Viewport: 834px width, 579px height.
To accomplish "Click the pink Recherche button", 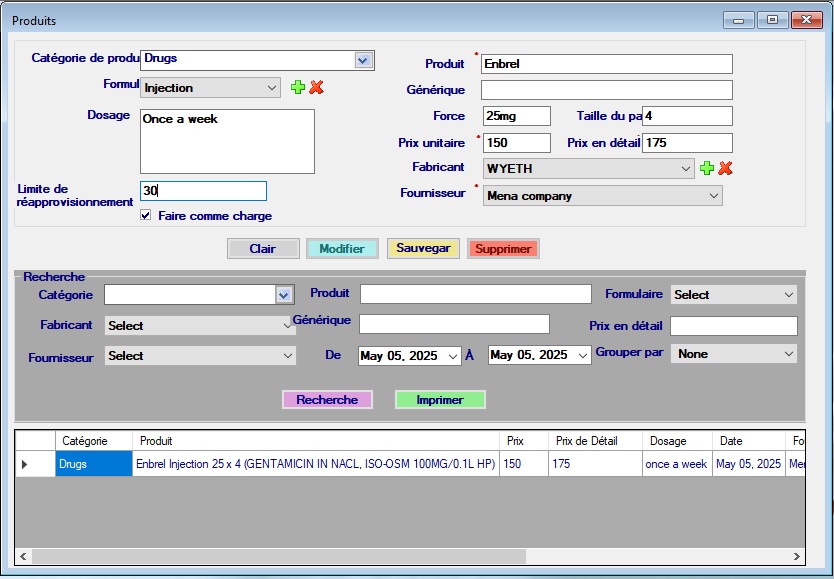I will click(327, 400).
